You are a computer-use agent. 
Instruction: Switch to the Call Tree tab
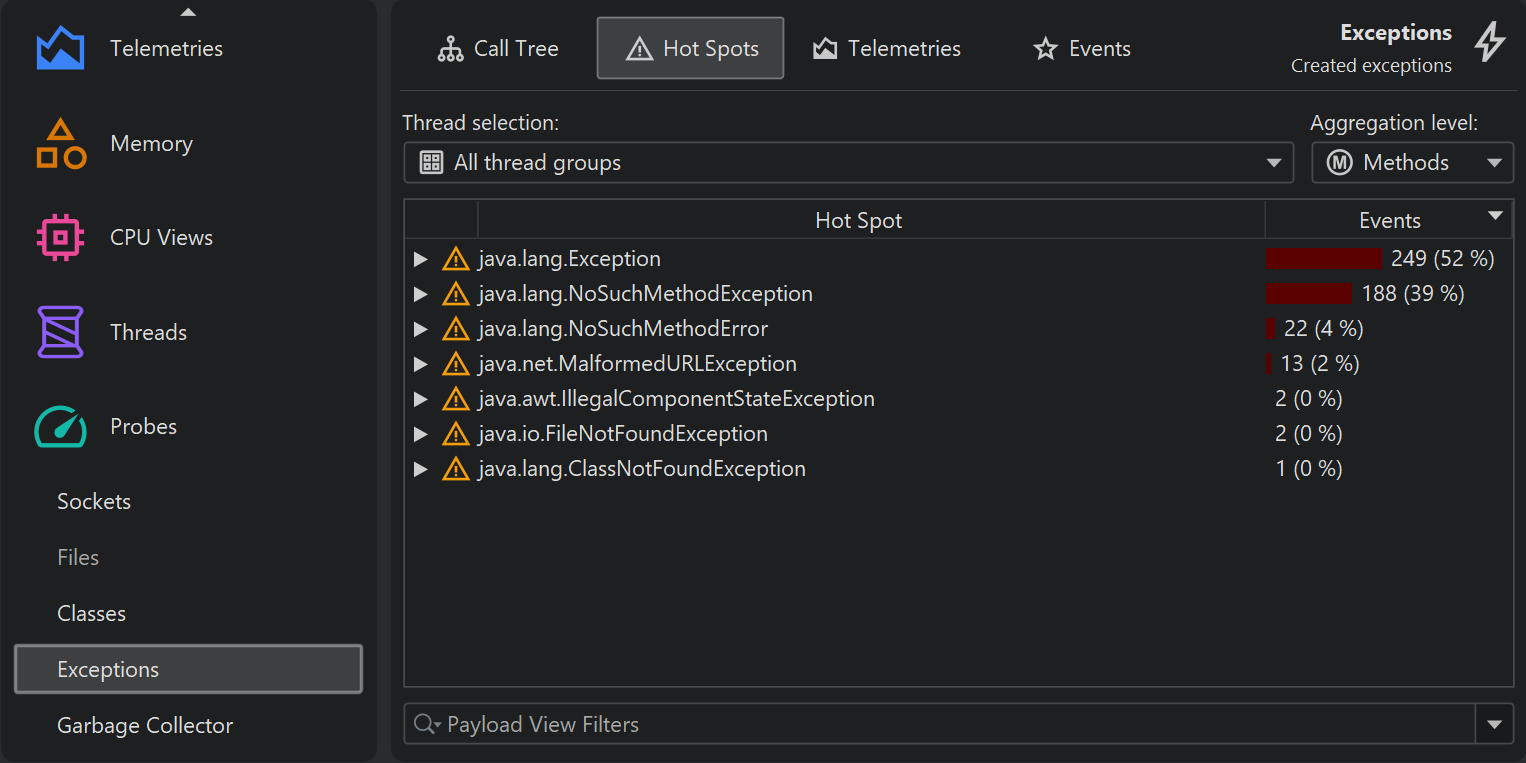point(498,49)
